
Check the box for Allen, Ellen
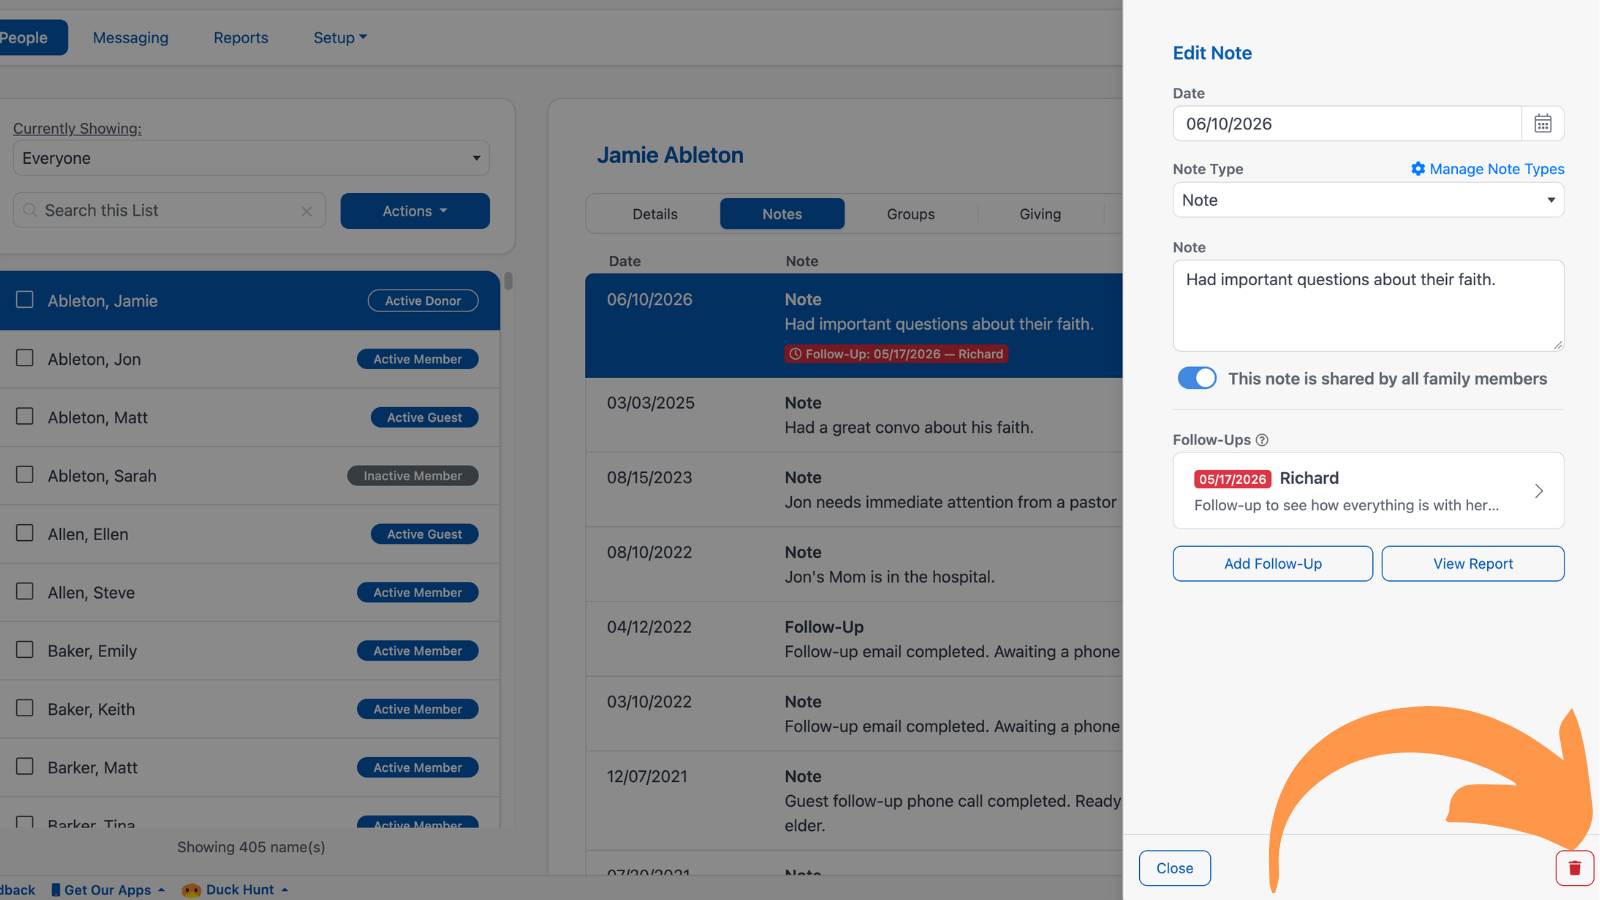(x=25, y=533)
